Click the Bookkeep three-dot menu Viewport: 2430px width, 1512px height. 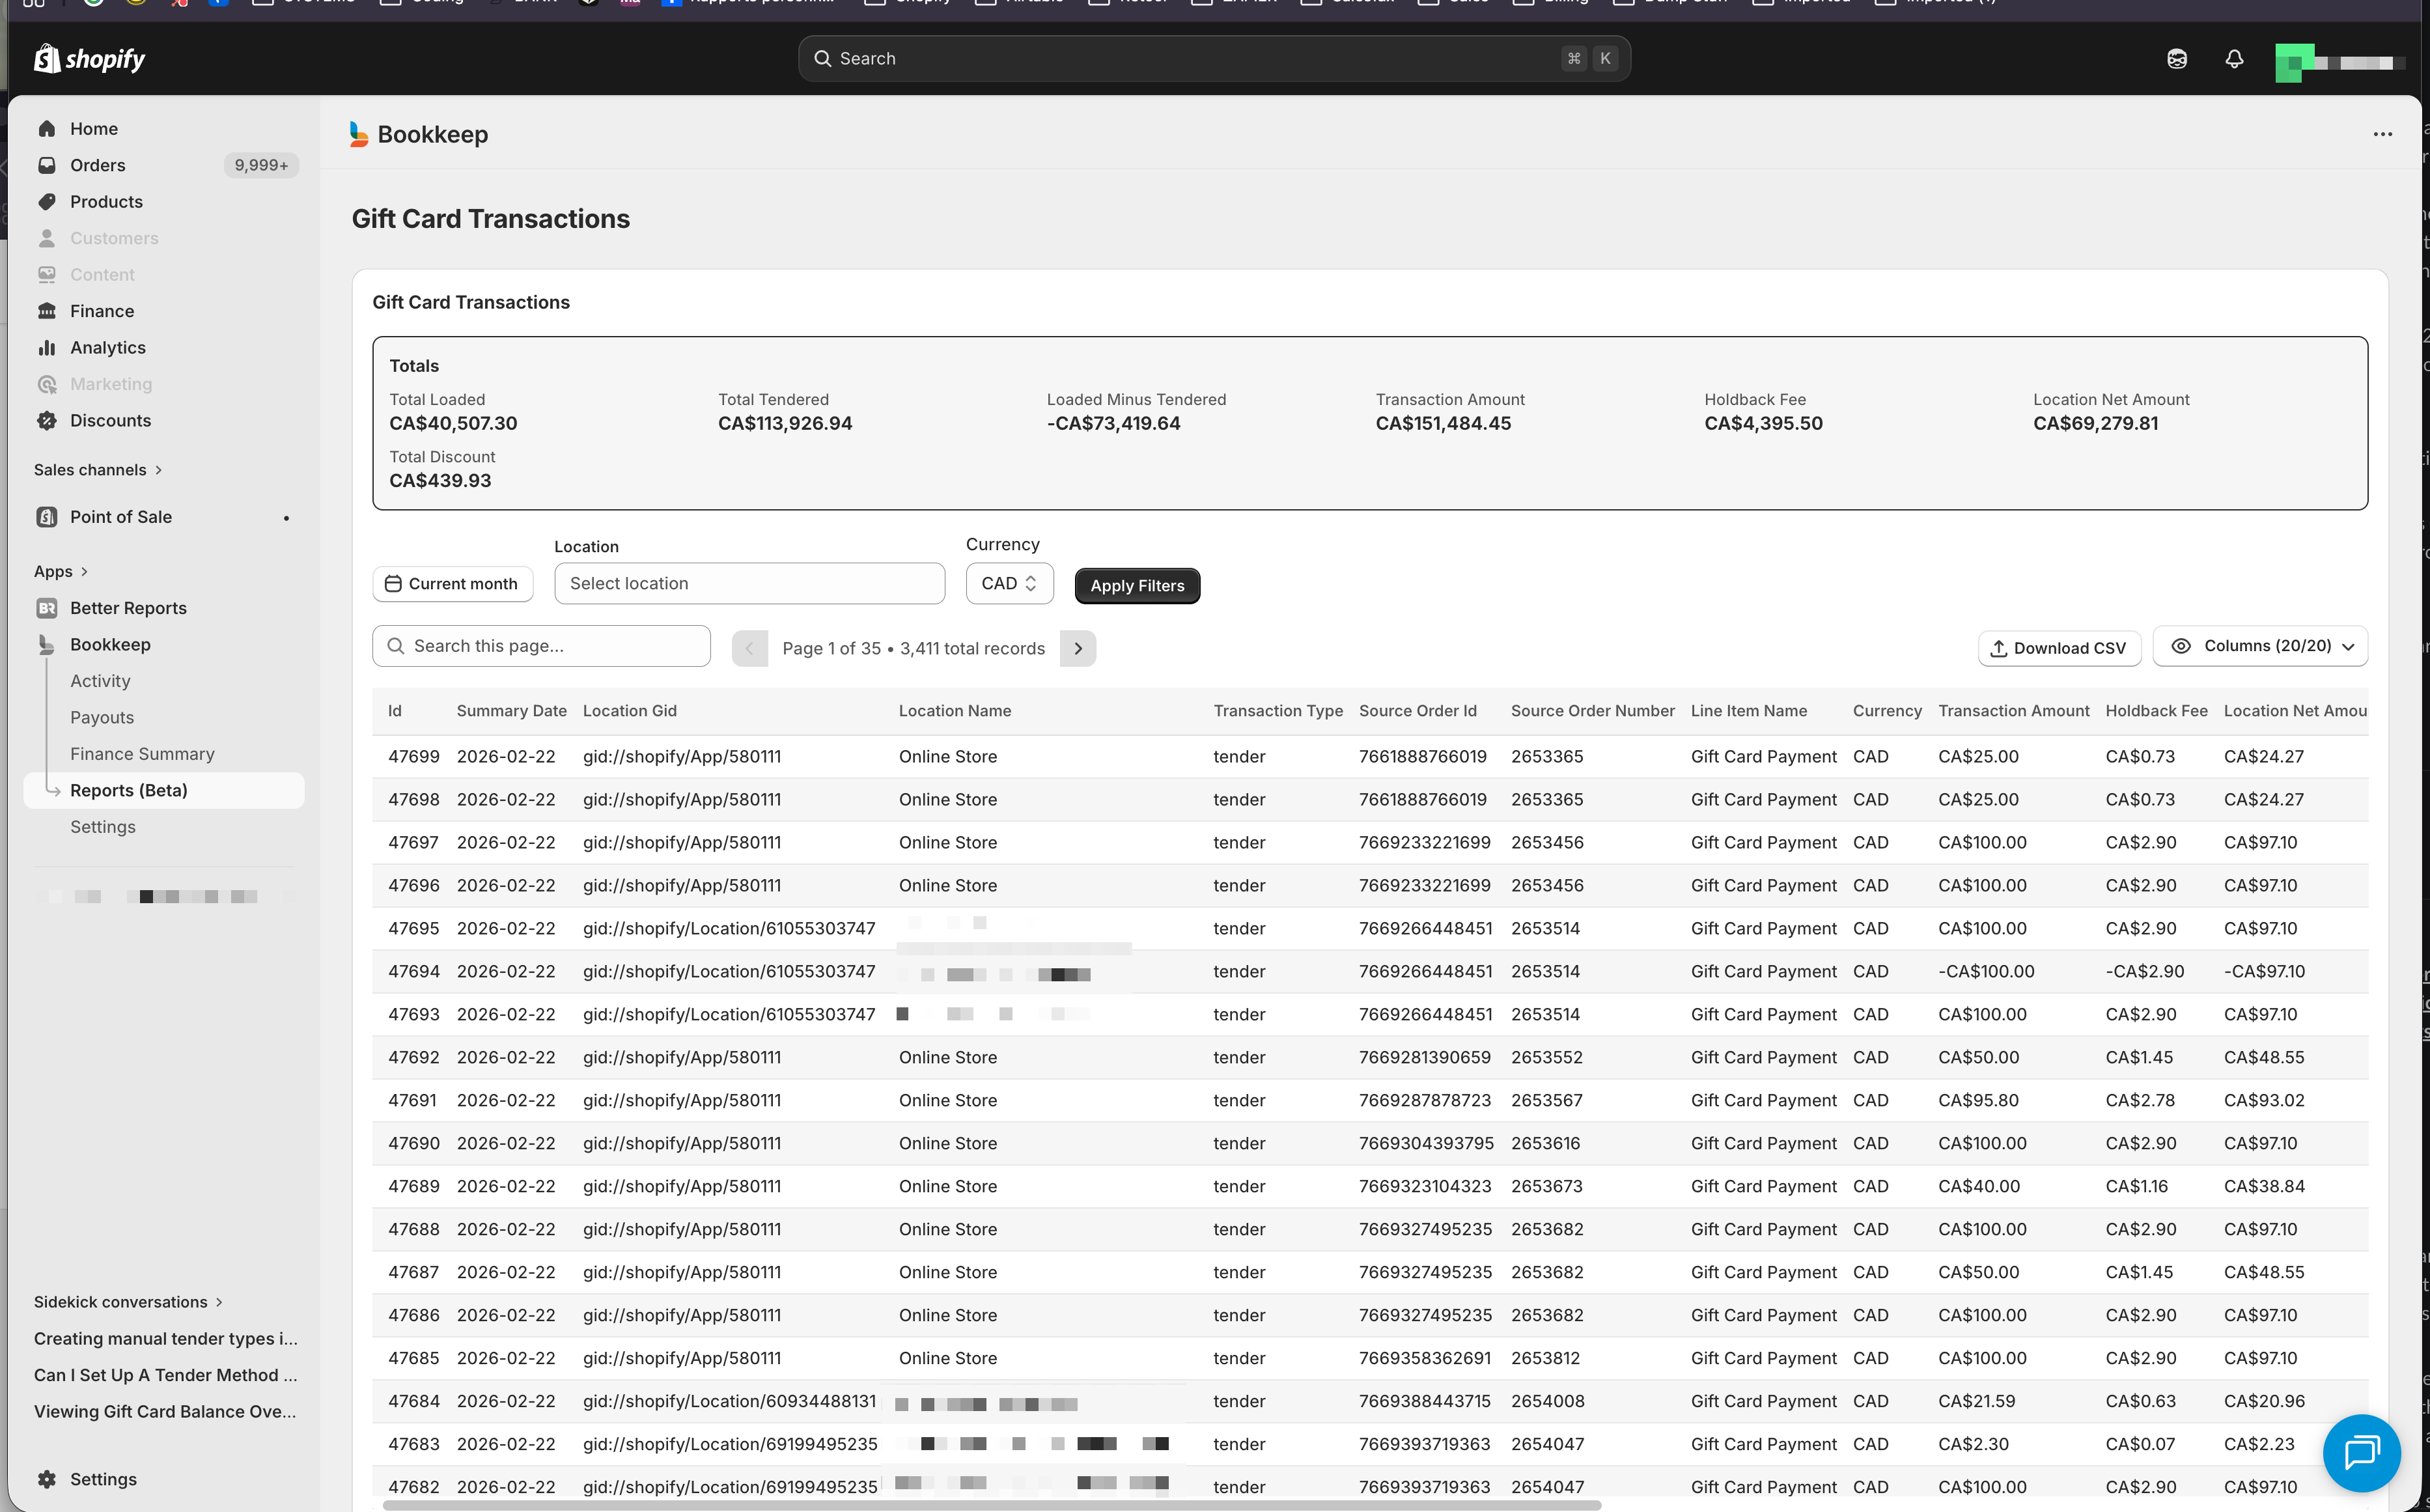click(x=2383, y=135)
